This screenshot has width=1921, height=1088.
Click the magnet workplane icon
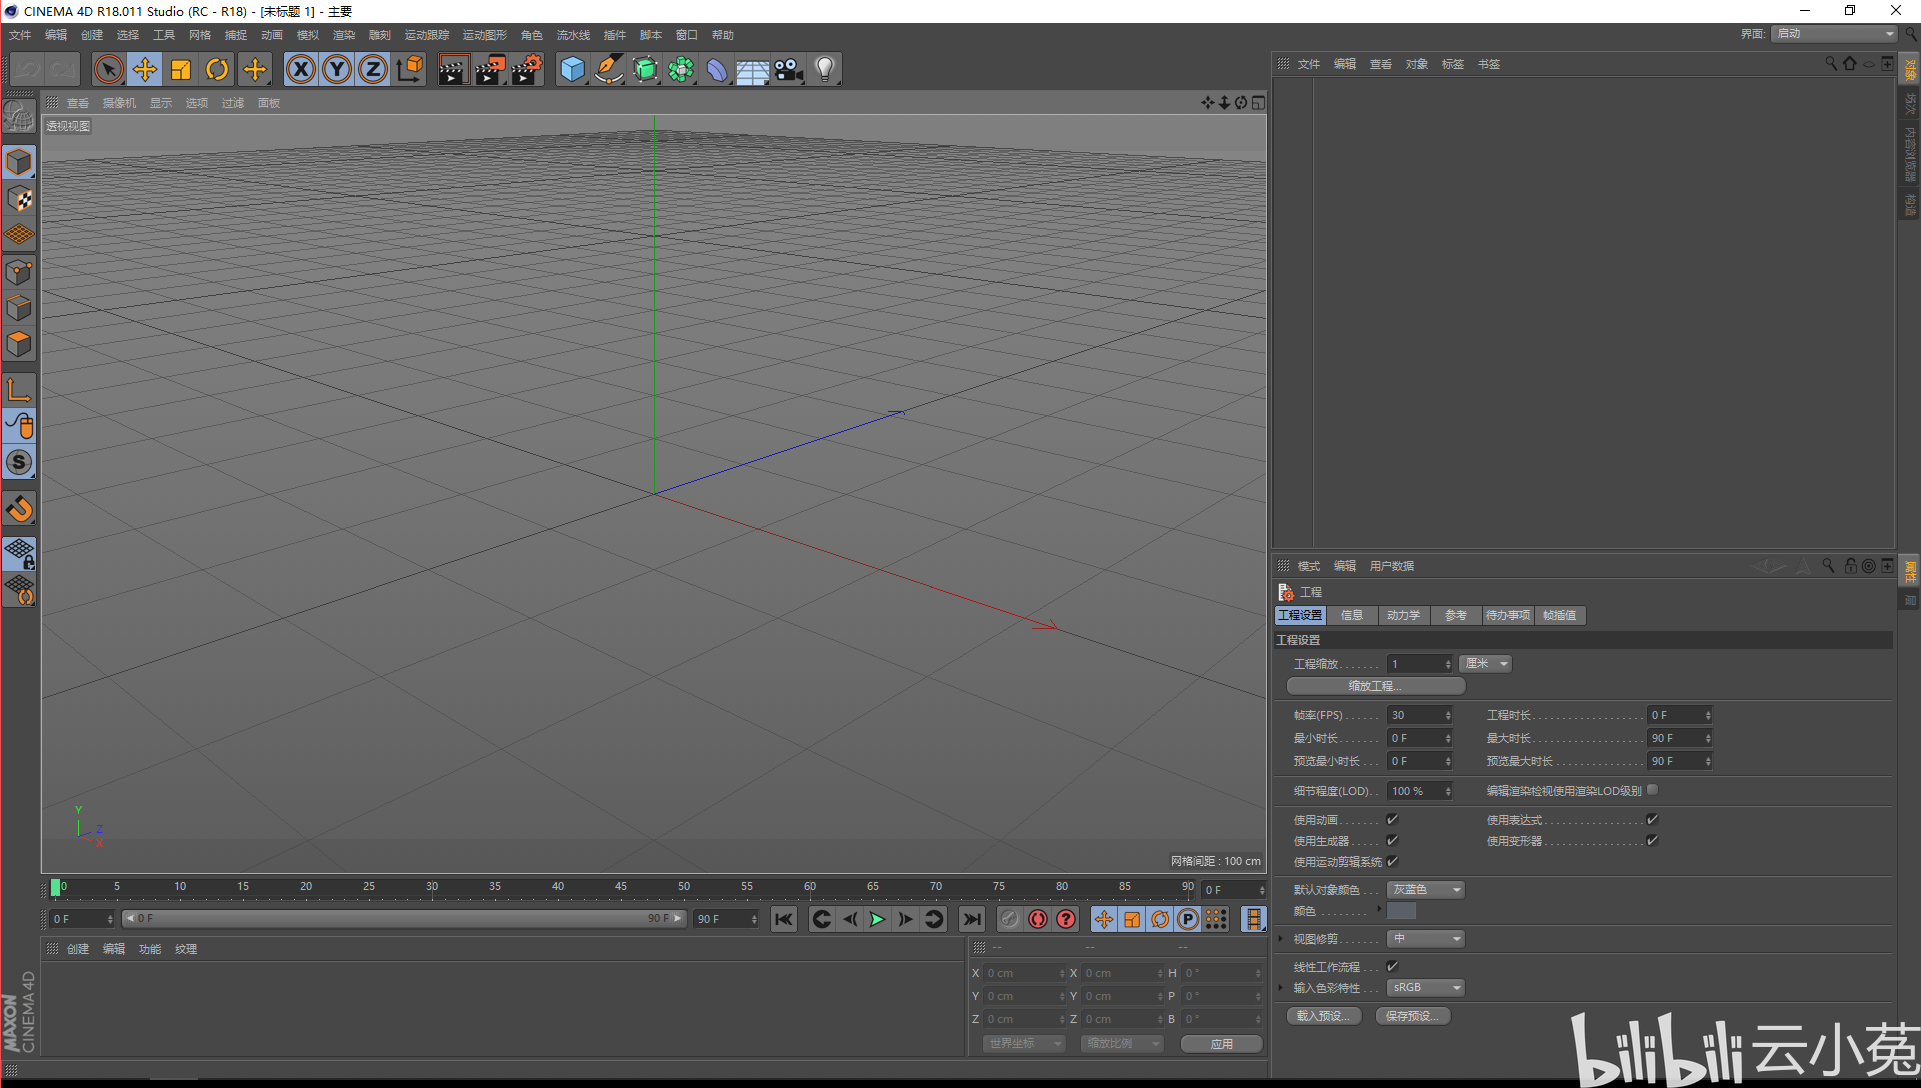pos(19,509)
